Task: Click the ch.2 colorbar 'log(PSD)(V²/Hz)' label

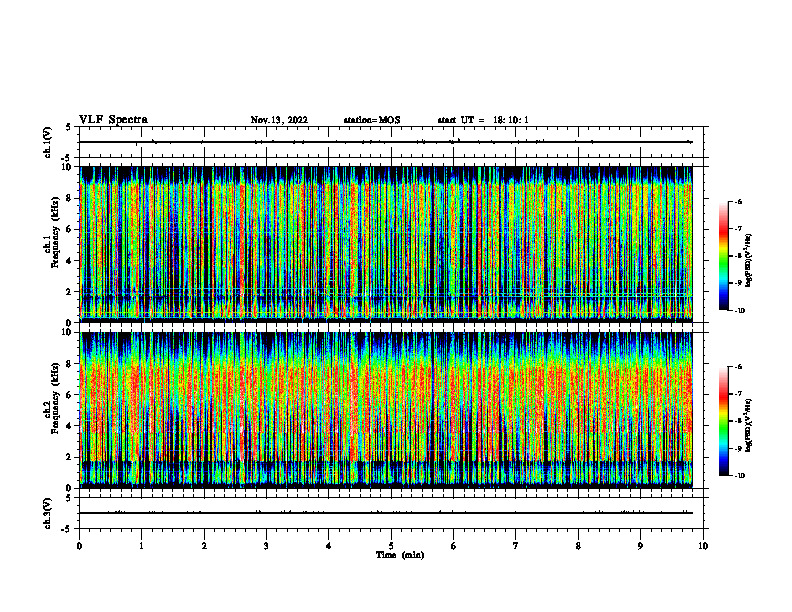Action: [749, 425]
